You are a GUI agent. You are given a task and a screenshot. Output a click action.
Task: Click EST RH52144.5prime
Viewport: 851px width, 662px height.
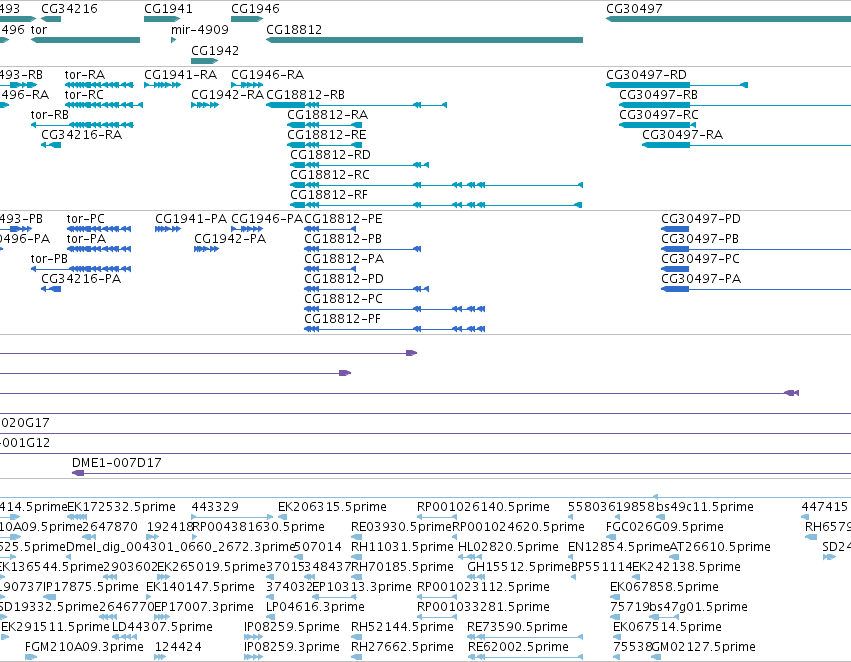point(402,627)
